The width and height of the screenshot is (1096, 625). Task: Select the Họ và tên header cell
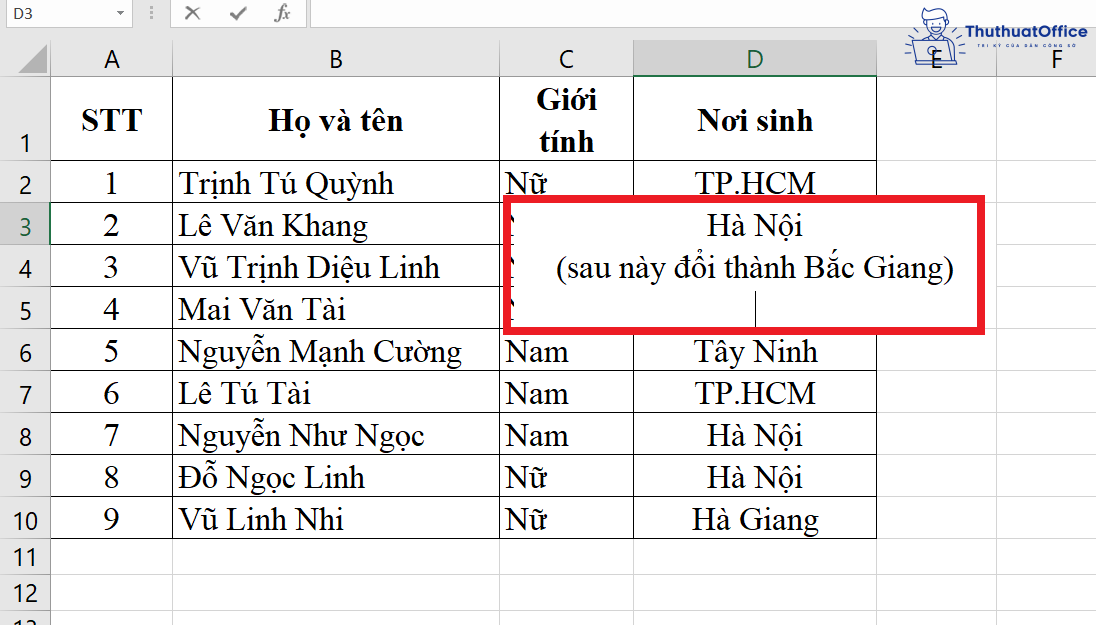point(336,118)
